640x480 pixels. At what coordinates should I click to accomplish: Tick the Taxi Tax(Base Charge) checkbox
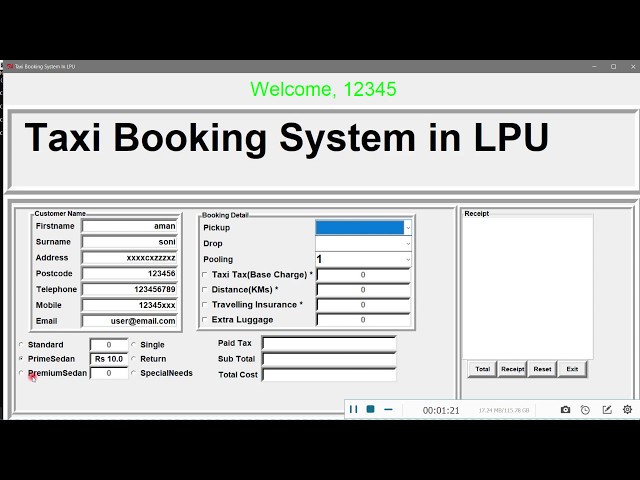[205, 275]
